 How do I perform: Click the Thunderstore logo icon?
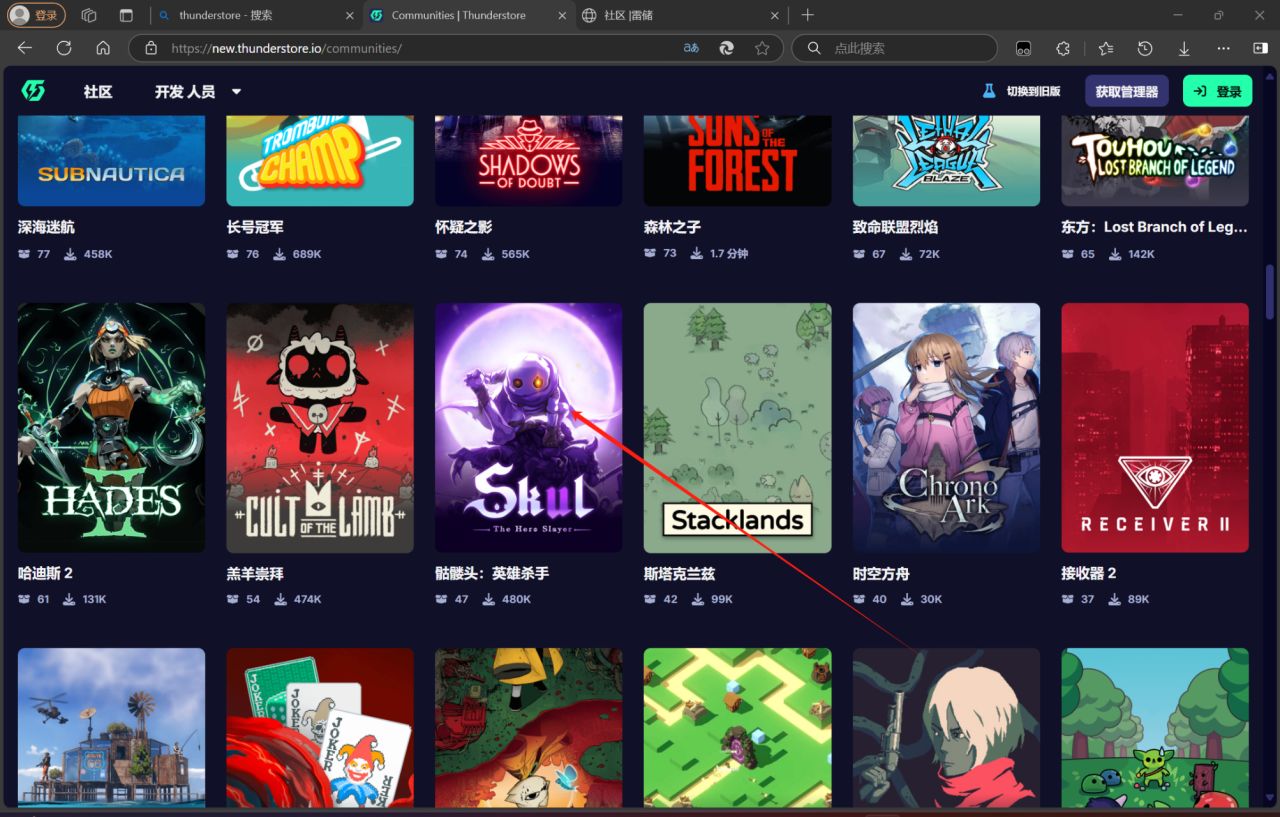33,91
